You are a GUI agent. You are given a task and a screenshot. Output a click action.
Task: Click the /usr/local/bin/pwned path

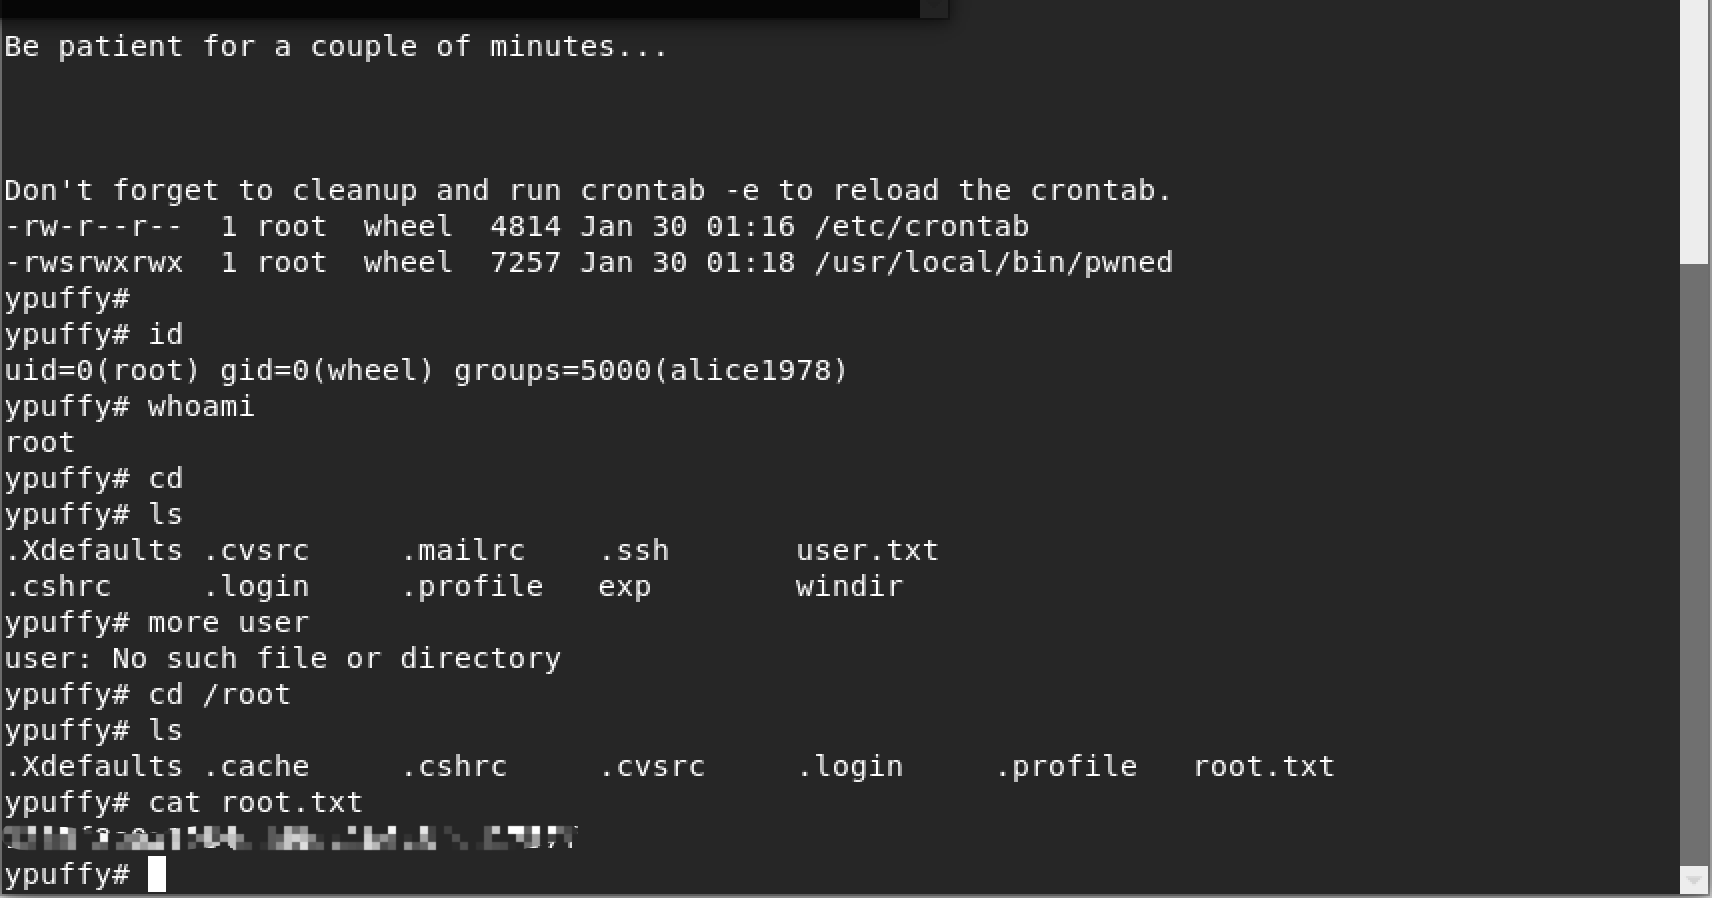pyautogui.click(x=993, y=262)
